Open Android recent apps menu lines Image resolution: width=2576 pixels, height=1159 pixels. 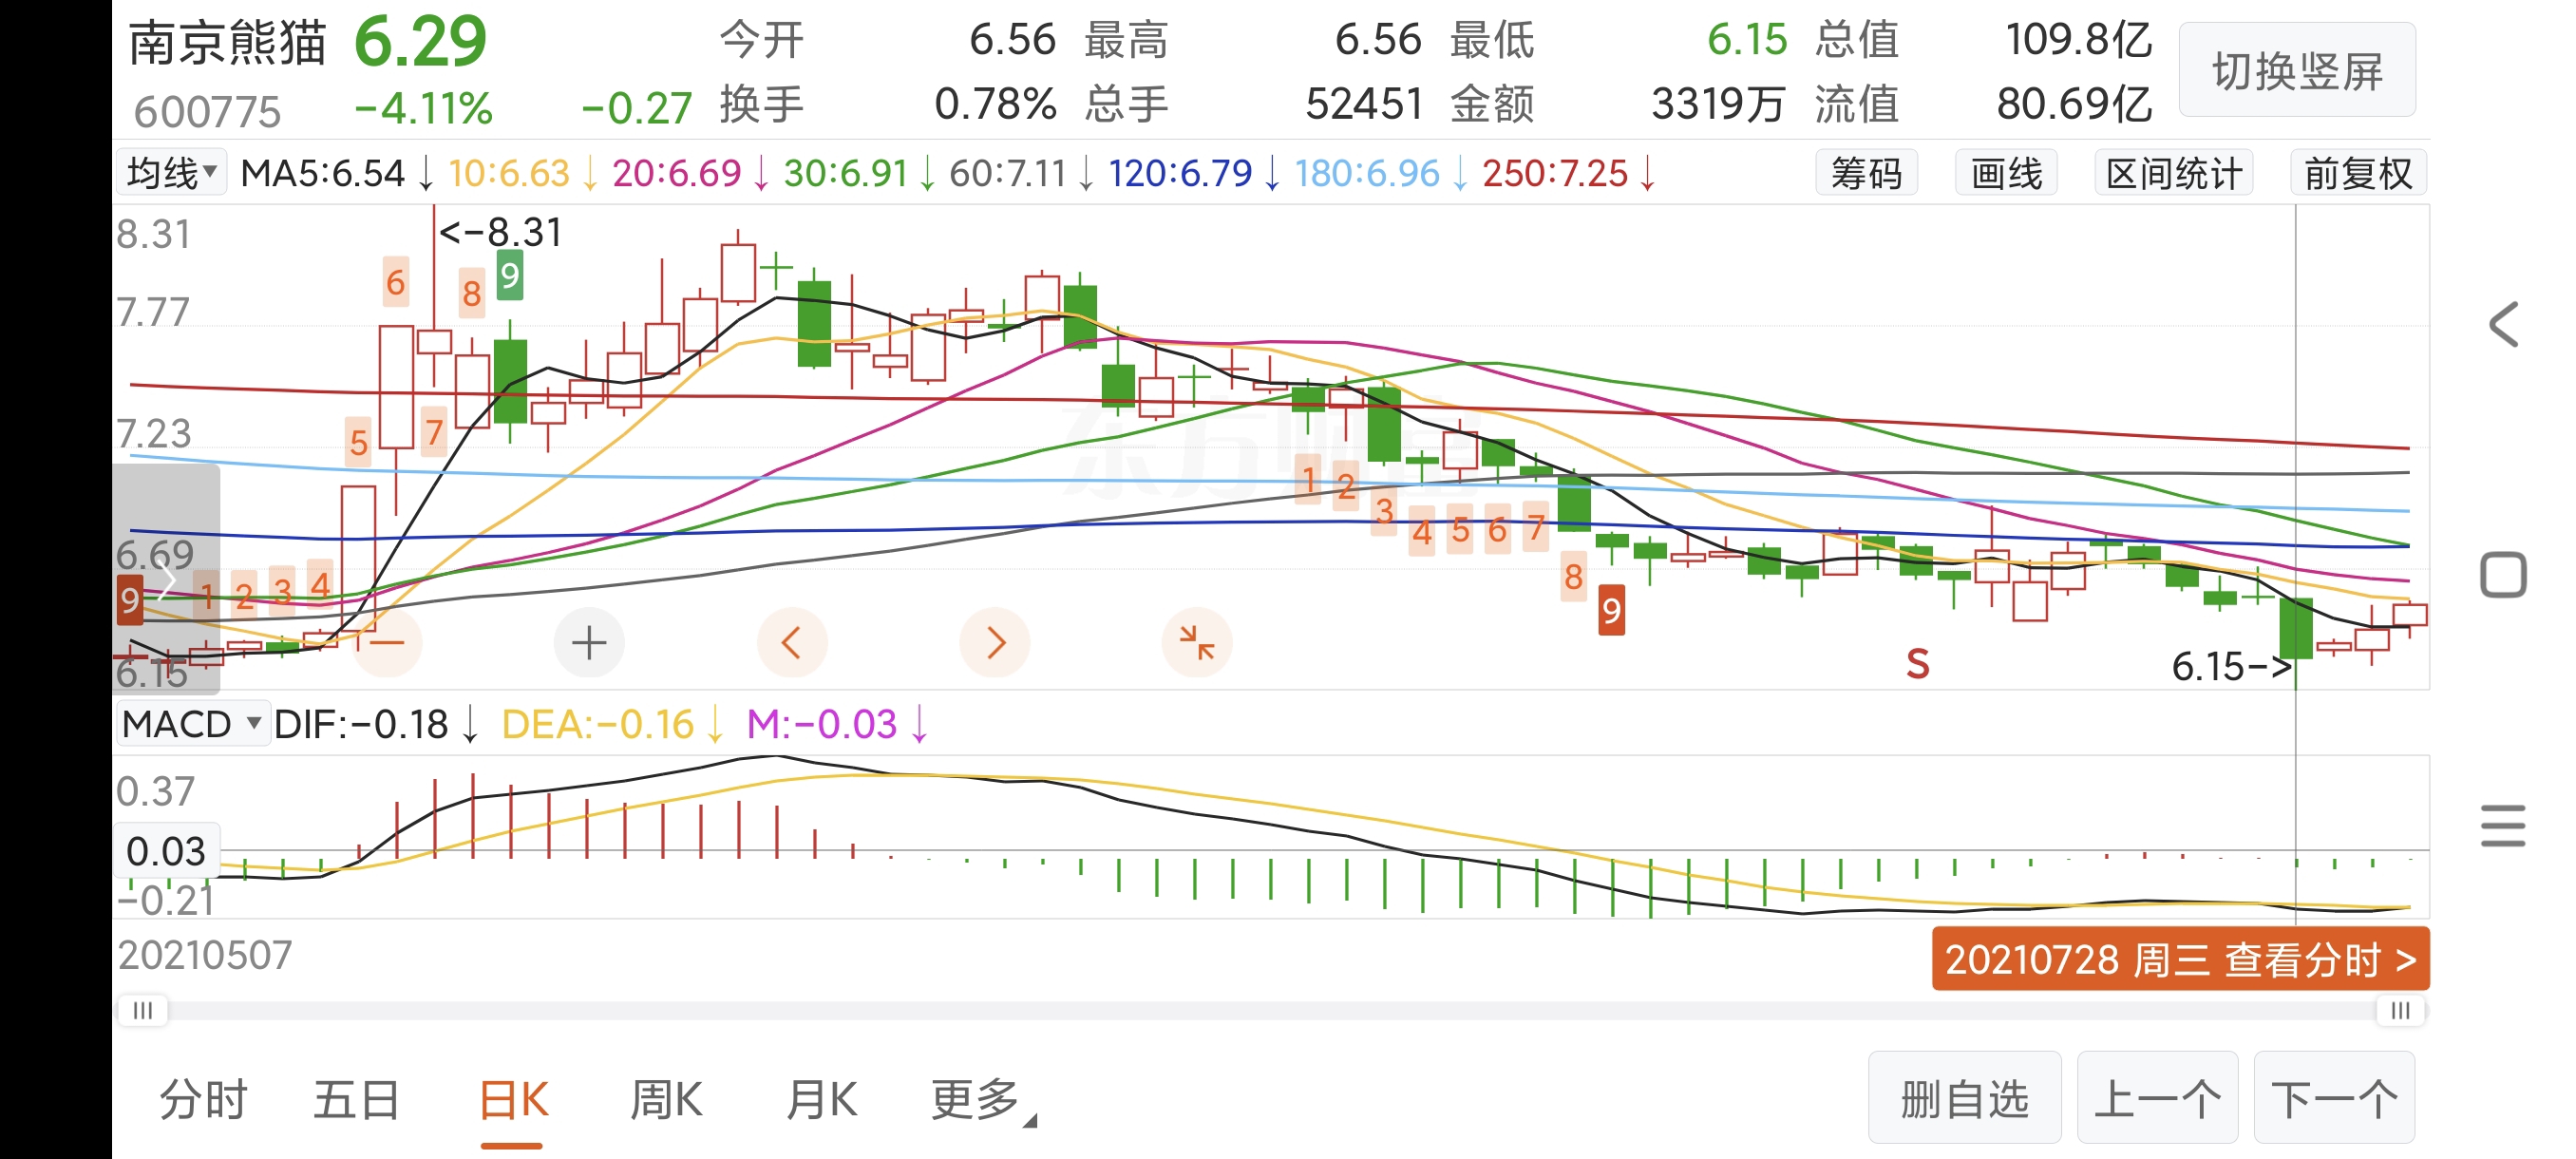pyautogui.click(x=2503, y=826)
